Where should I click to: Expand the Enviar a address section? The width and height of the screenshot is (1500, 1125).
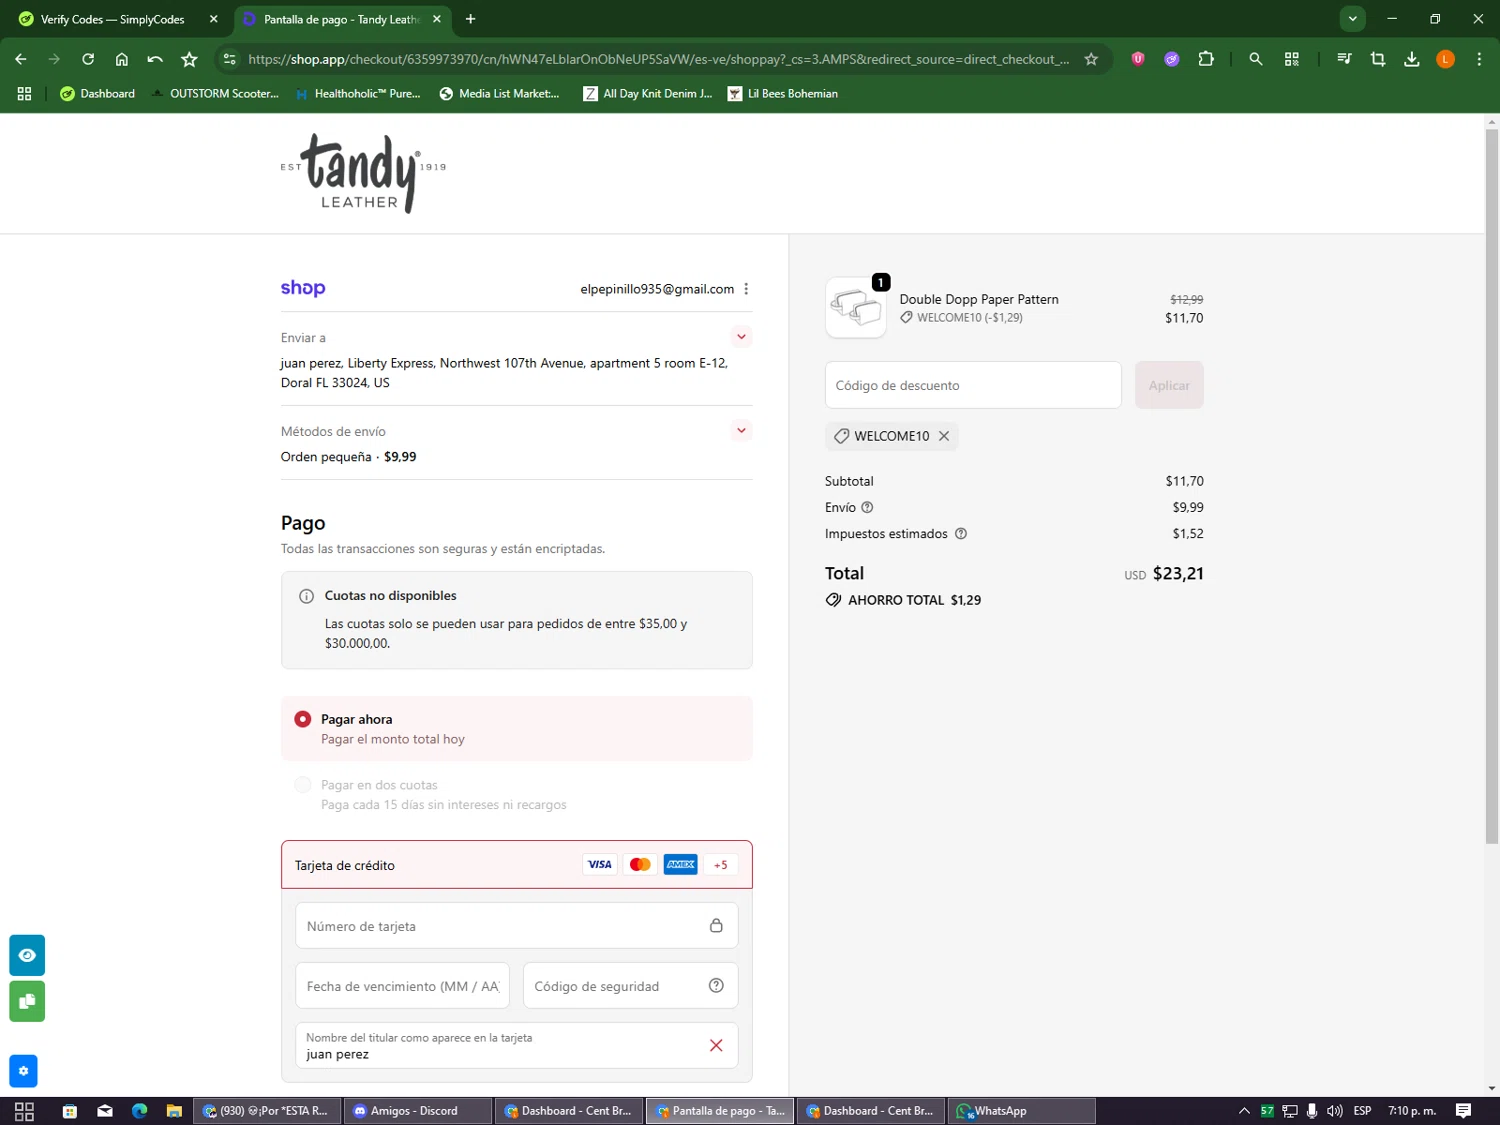741,337
